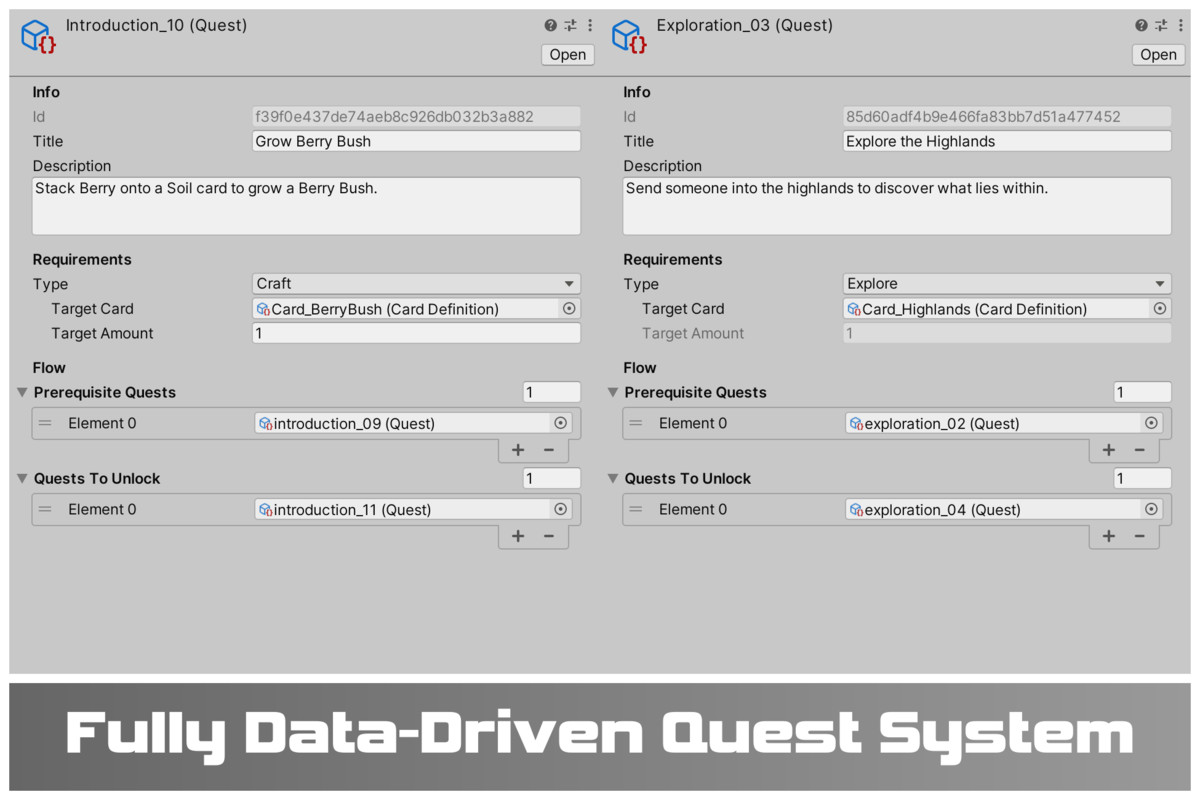Collapse Prerequisite Quests foldout in Introduction_10
The width and height of the screenshot is (1200, 800).
(23, 393)
